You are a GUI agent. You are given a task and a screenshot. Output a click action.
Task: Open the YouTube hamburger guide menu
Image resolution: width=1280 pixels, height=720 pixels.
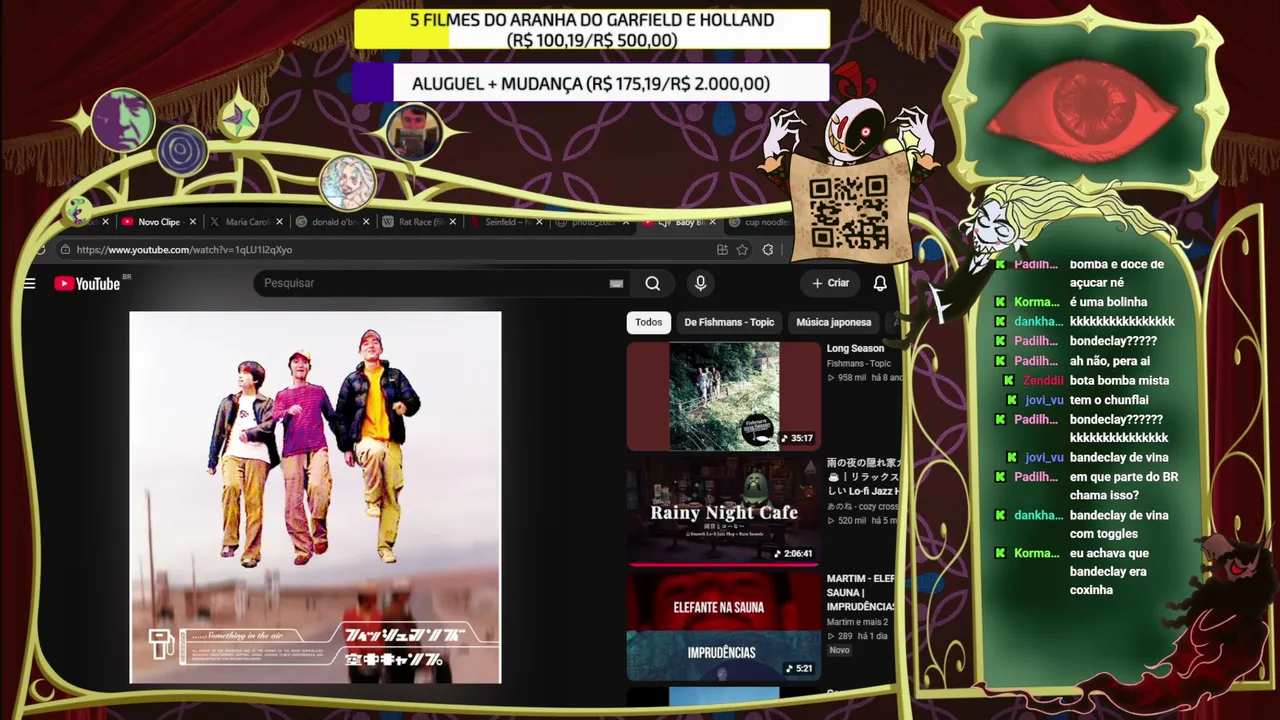tap(30, 284)
